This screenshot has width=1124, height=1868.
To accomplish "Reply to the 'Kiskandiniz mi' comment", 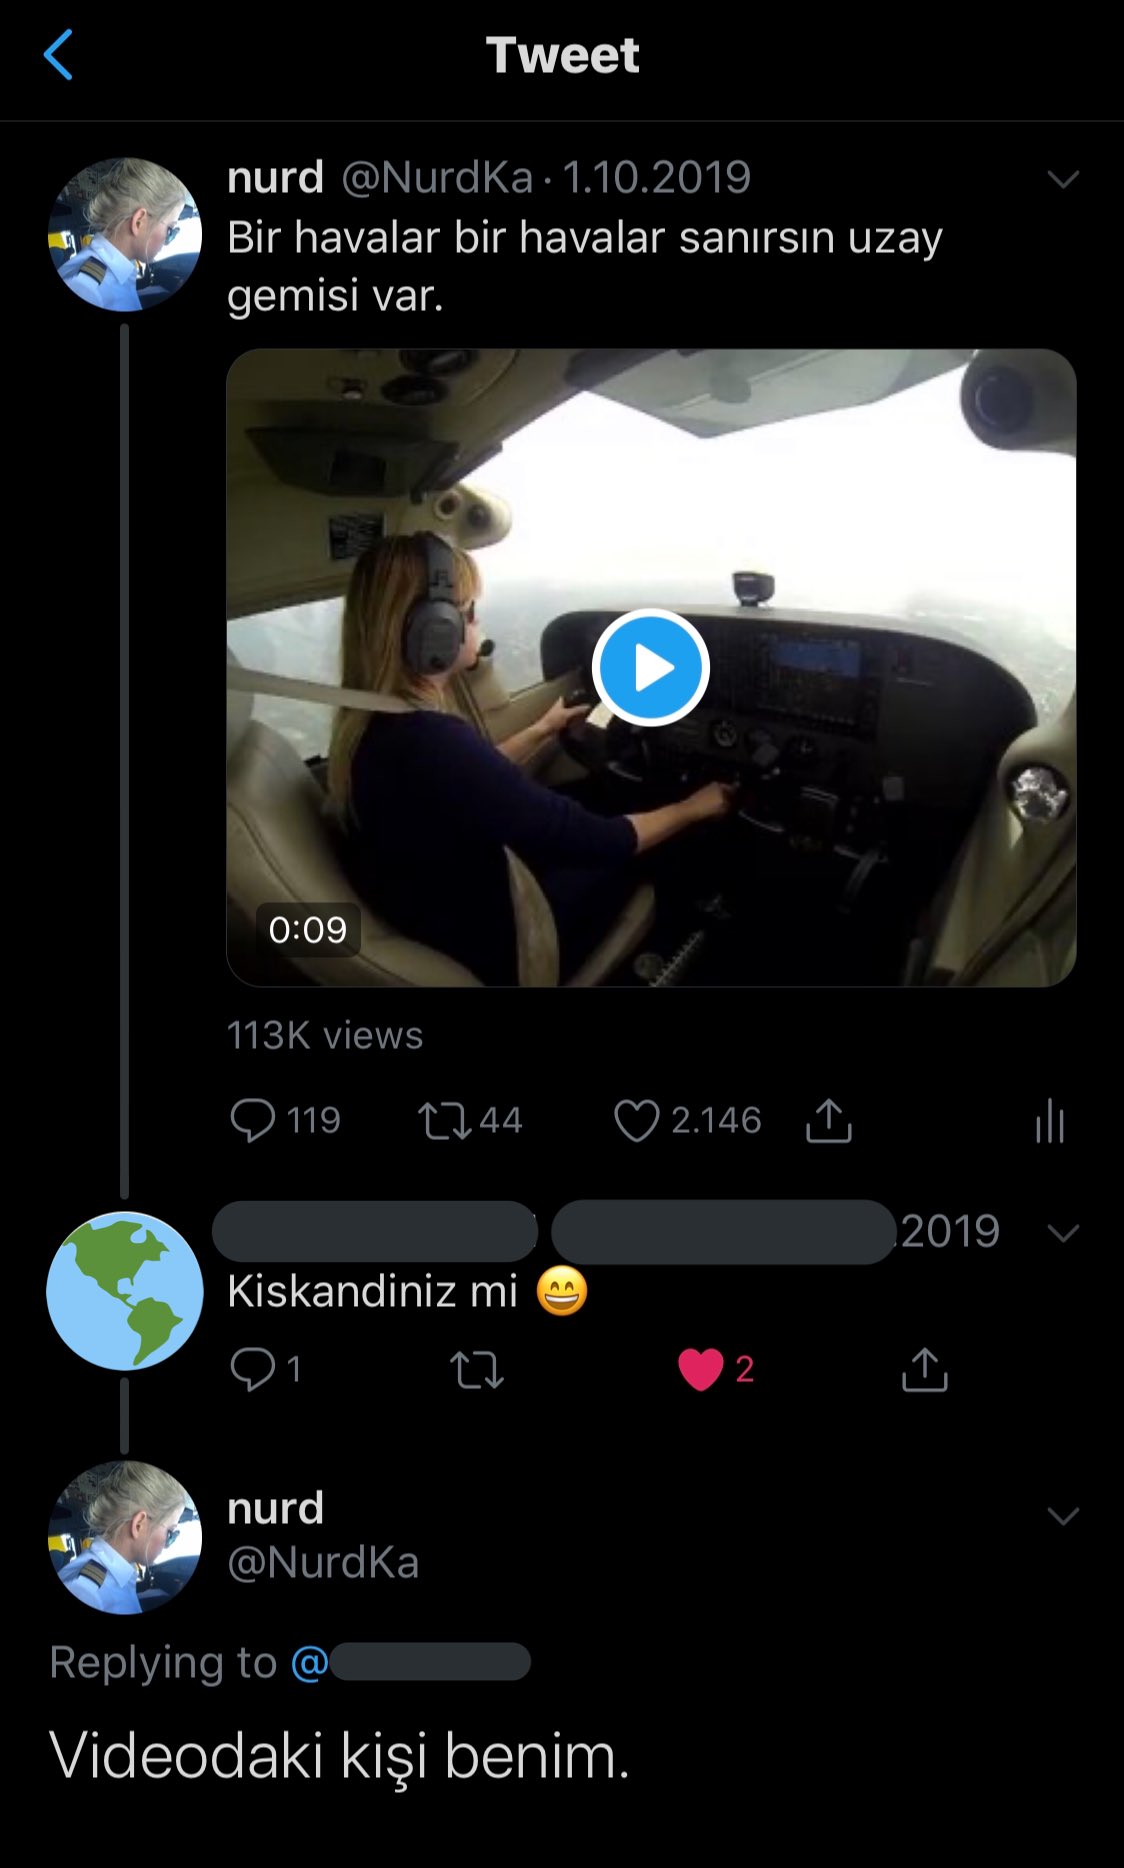I will 252,1369.
